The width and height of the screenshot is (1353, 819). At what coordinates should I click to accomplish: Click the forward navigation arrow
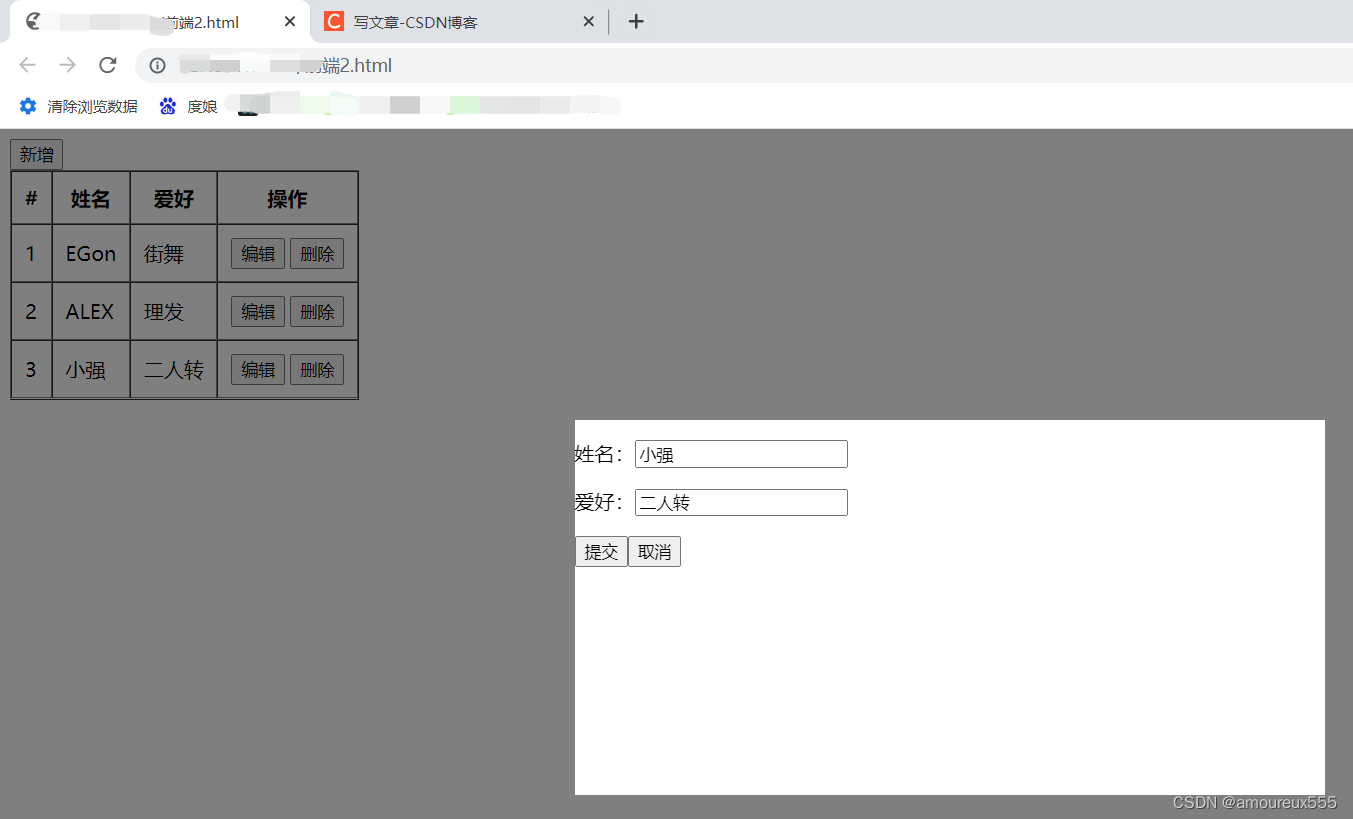(67, 65)
